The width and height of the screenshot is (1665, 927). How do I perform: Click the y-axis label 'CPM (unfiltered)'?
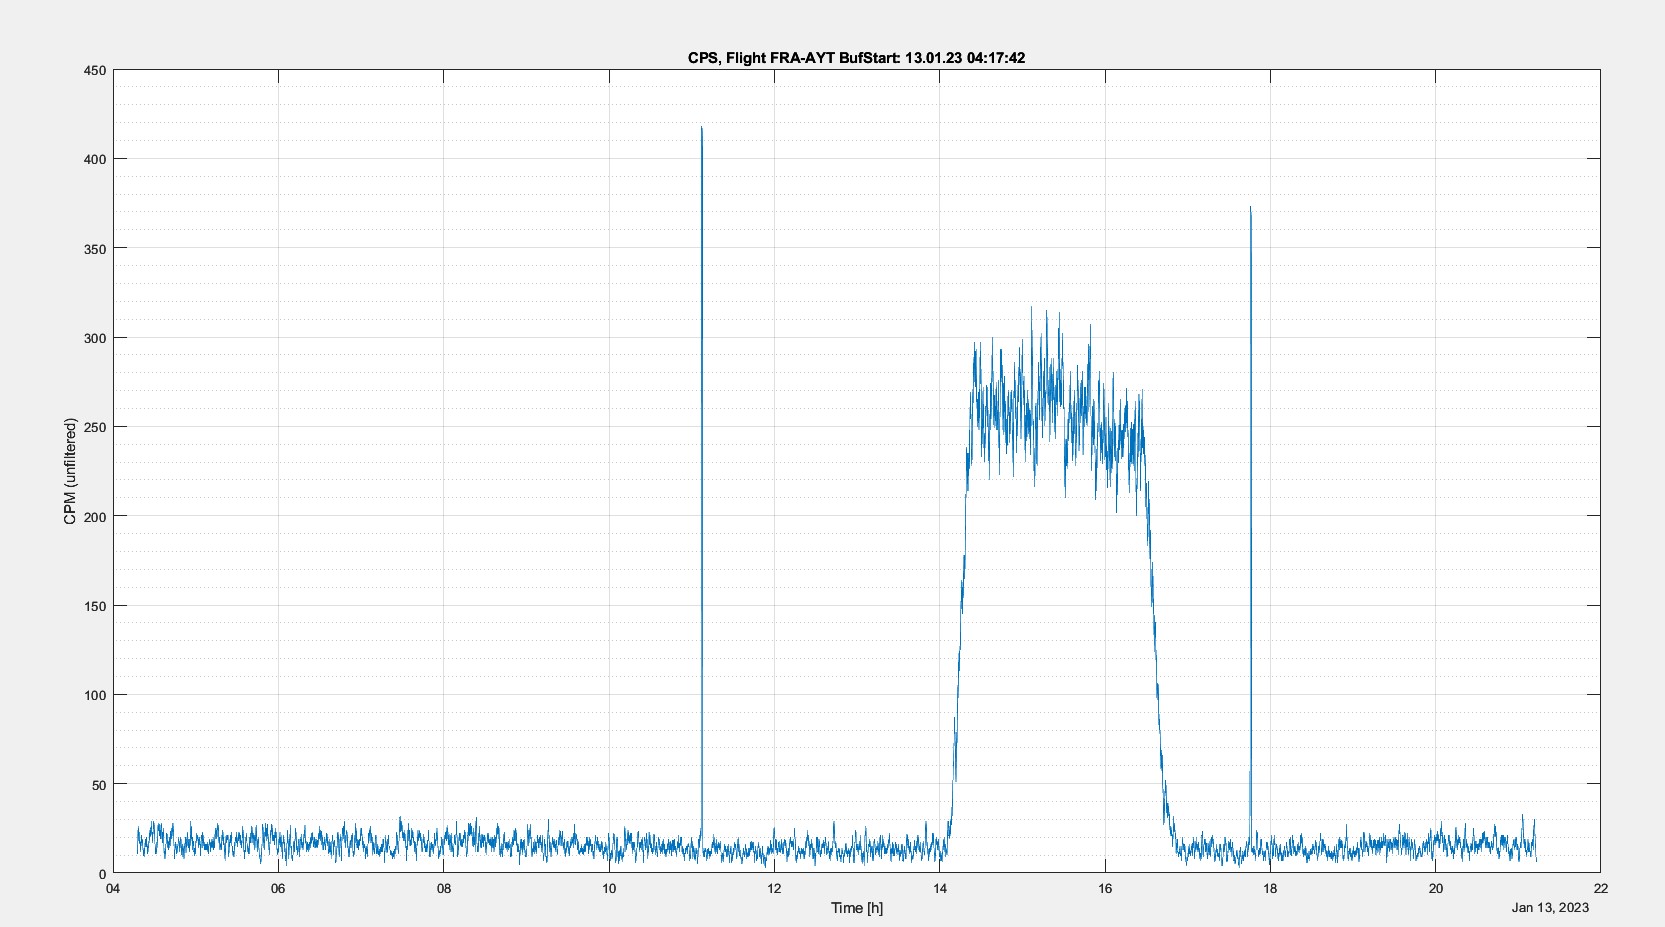coord(70,471)
